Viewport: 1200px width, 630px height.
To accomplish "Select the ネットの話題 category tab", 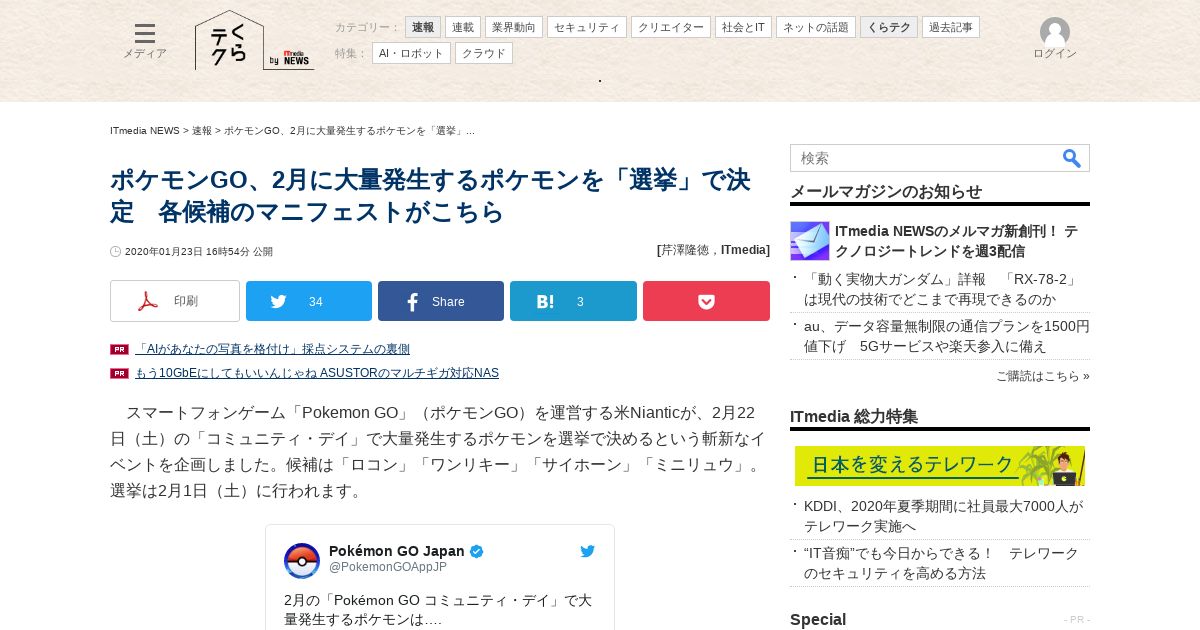I will tap(816, 27).
